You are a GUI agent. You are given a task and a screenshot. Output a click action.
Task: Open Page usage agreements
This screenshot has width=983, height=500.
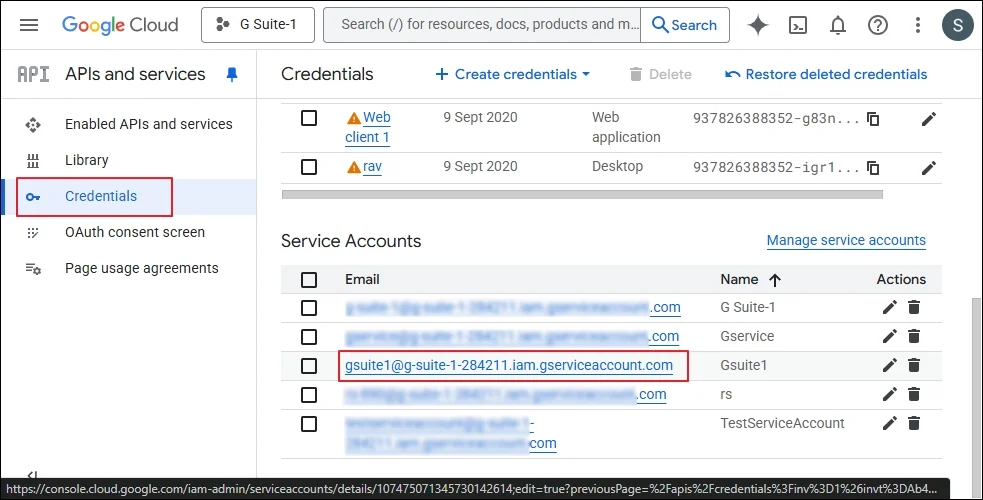click(142, 268)
